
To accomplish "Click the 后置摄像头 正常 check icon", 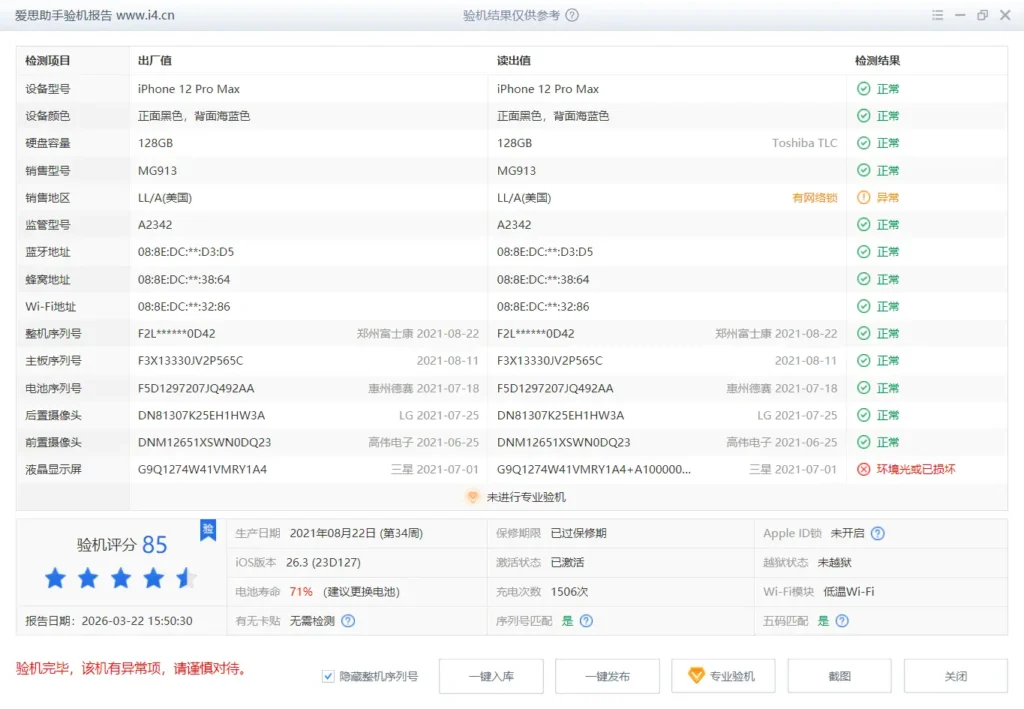I will (x=863, y=415).
